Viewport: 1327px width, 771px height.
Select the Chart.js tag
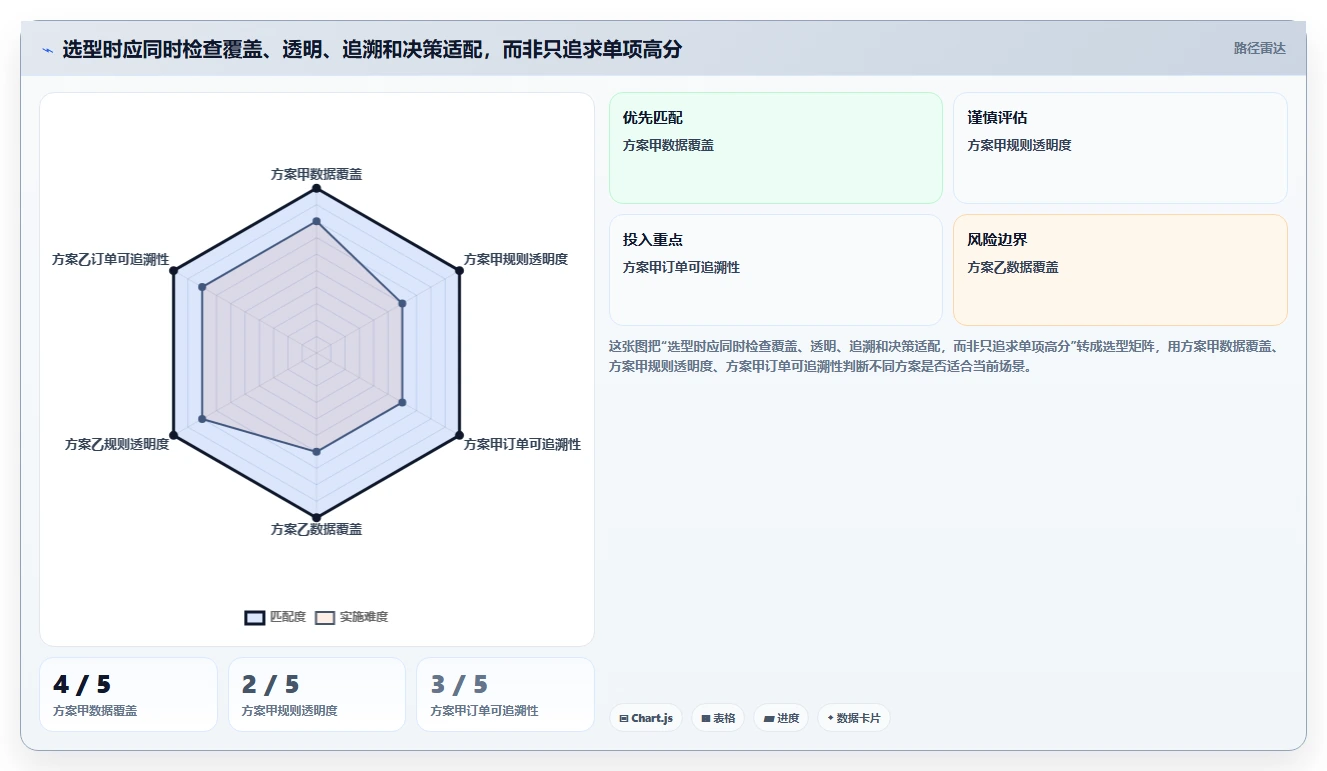point(646,718)
